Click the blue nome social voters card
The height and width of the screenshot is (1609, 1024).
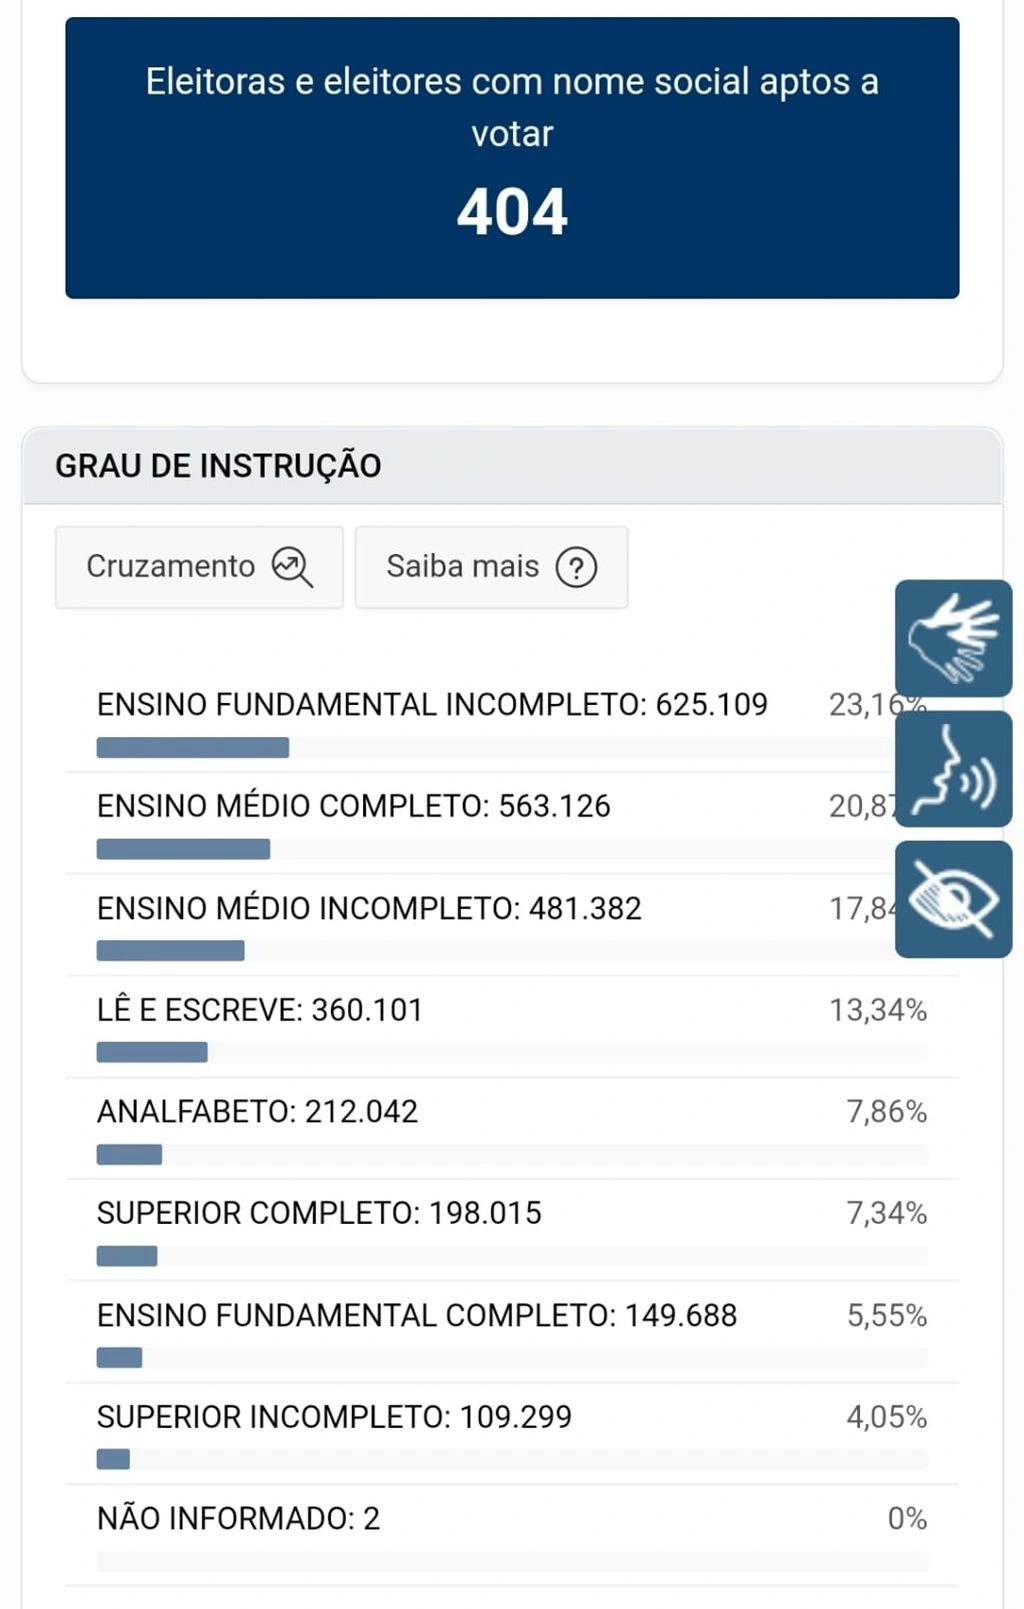512,157
